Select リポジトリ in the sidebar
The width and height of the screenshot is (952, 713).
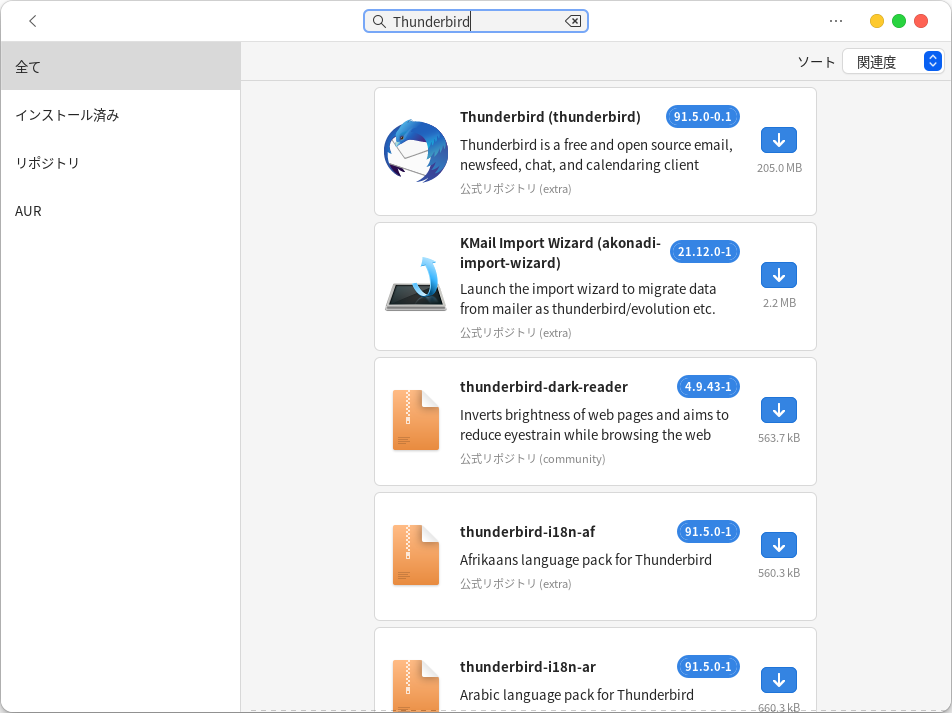tap(120, 163)
